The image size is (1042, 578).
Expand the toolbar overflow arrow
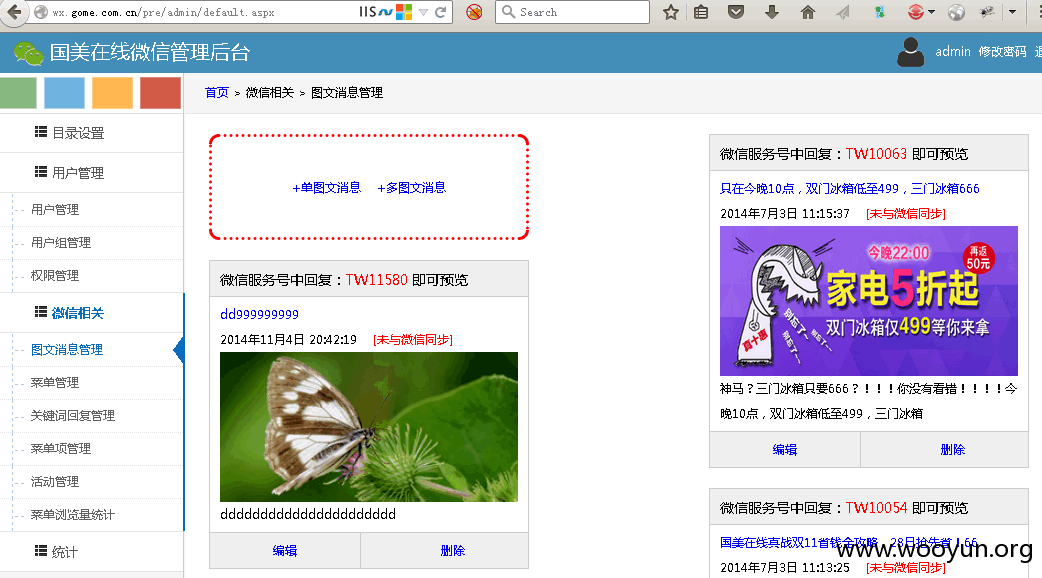click(x=1012, y=12)
